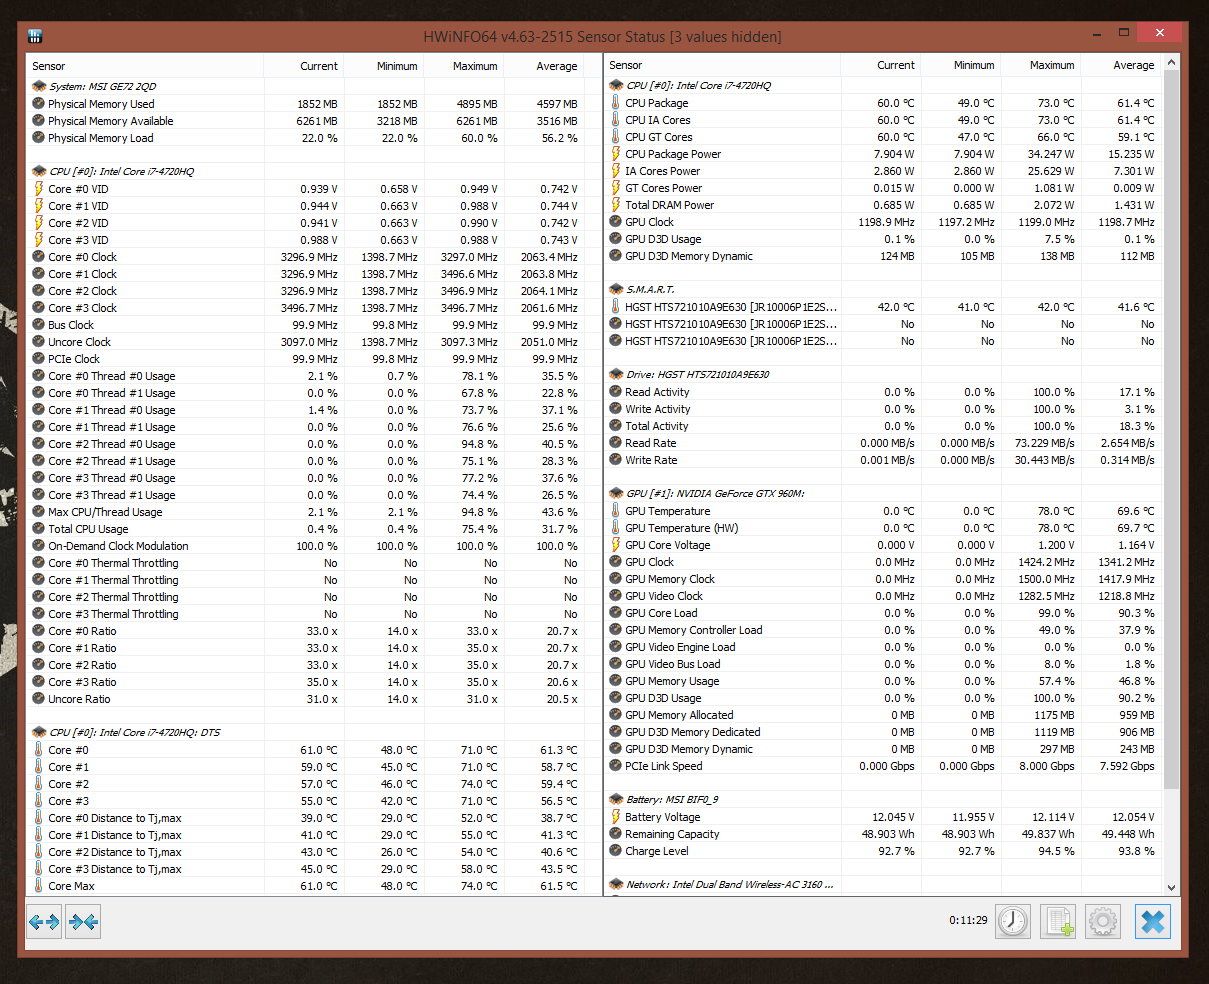Click the Maximum column header in right panel
Image resolution: width=1209 pixels, height=984 pixels.
pyautogui.click(x=1041, y=65)
